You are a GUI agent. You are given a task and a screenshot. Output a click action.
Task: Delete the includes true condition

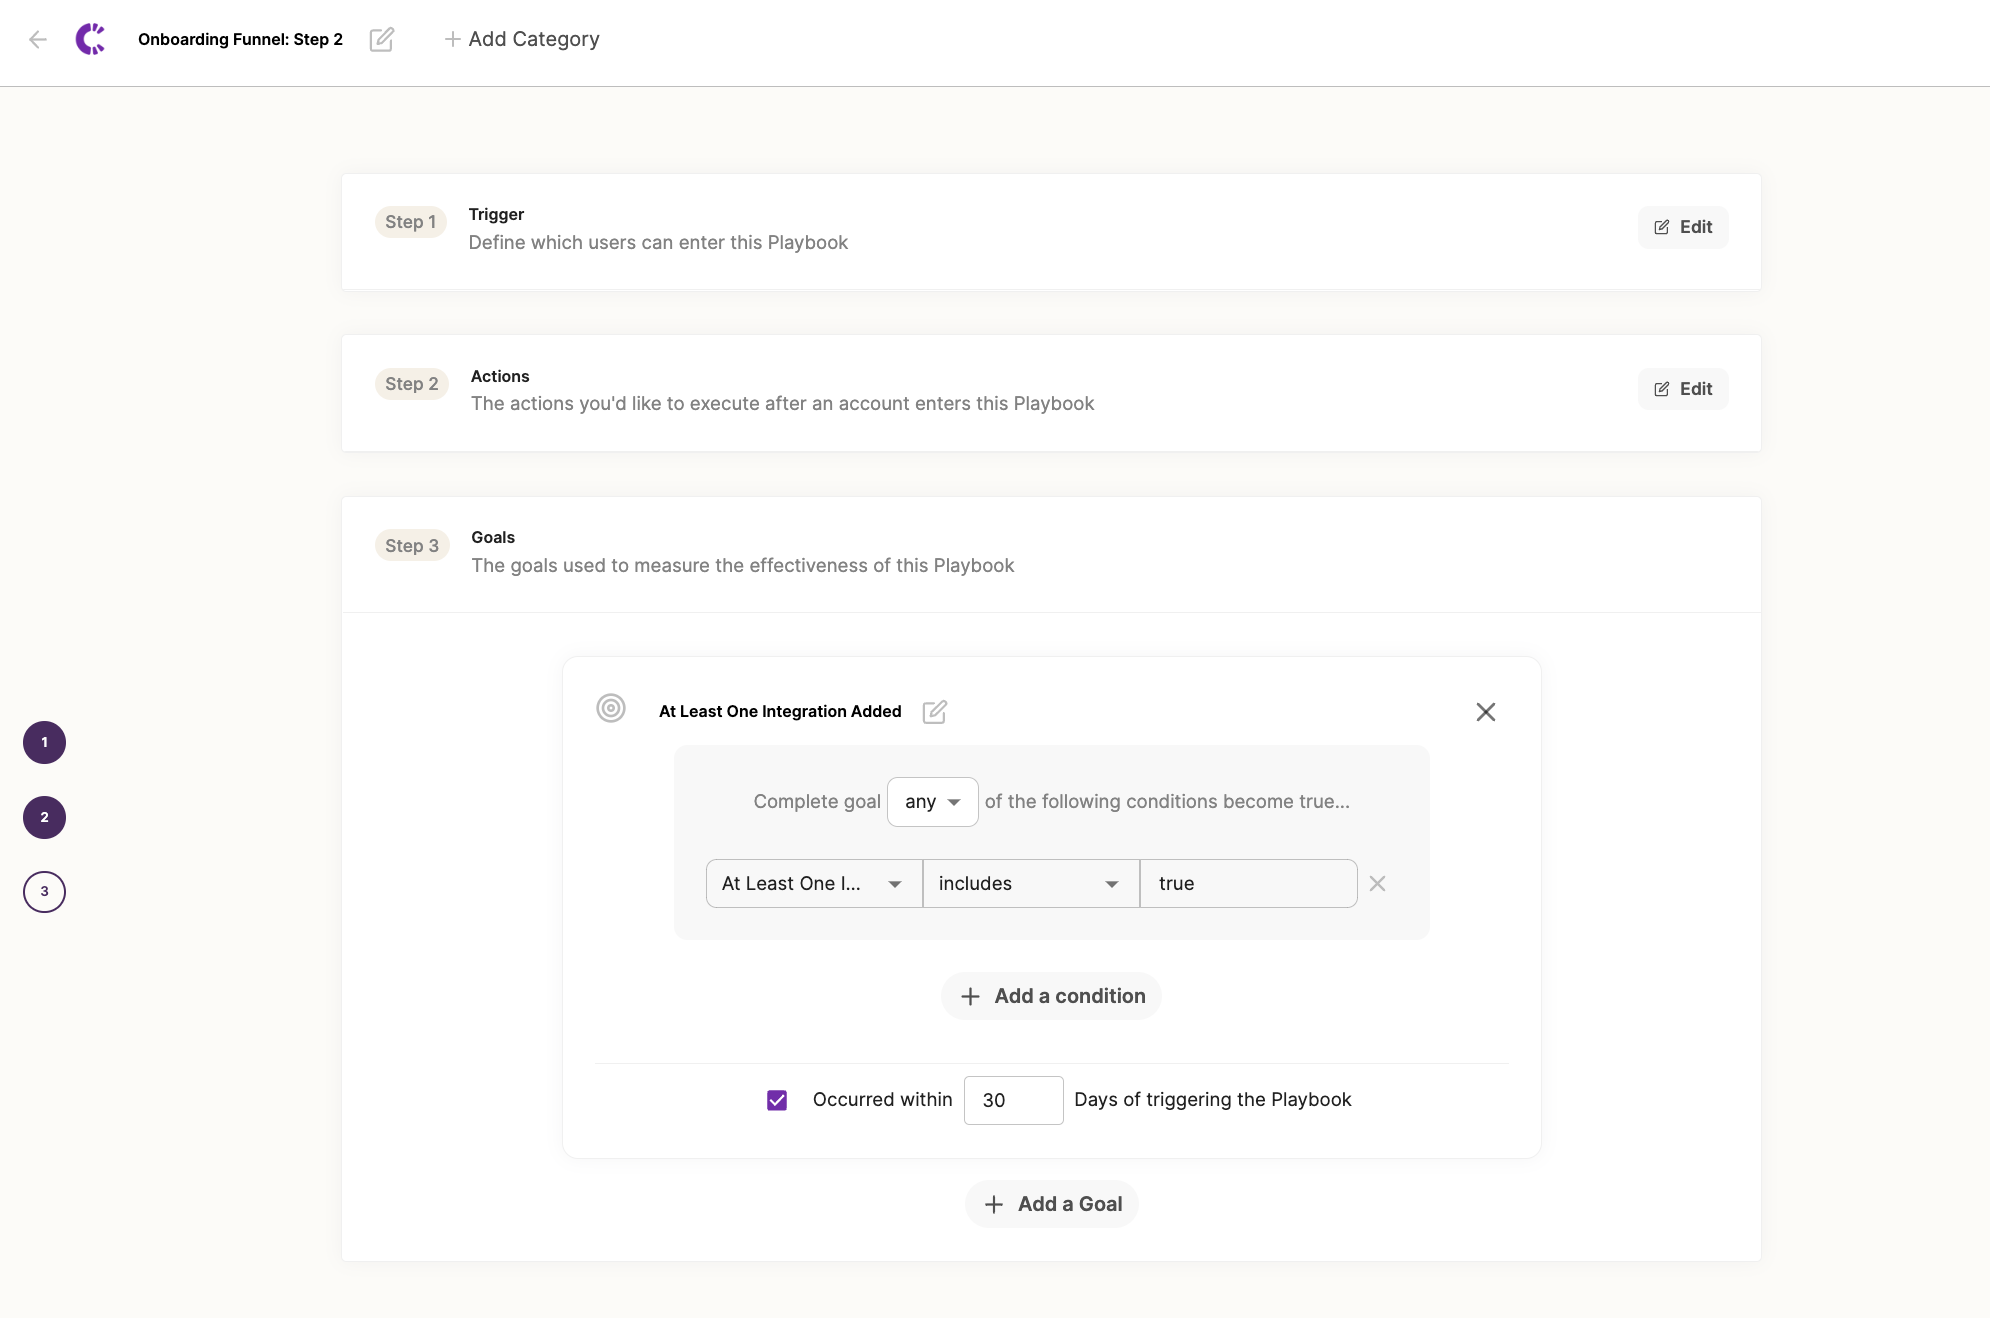[x=1377, y=883]
